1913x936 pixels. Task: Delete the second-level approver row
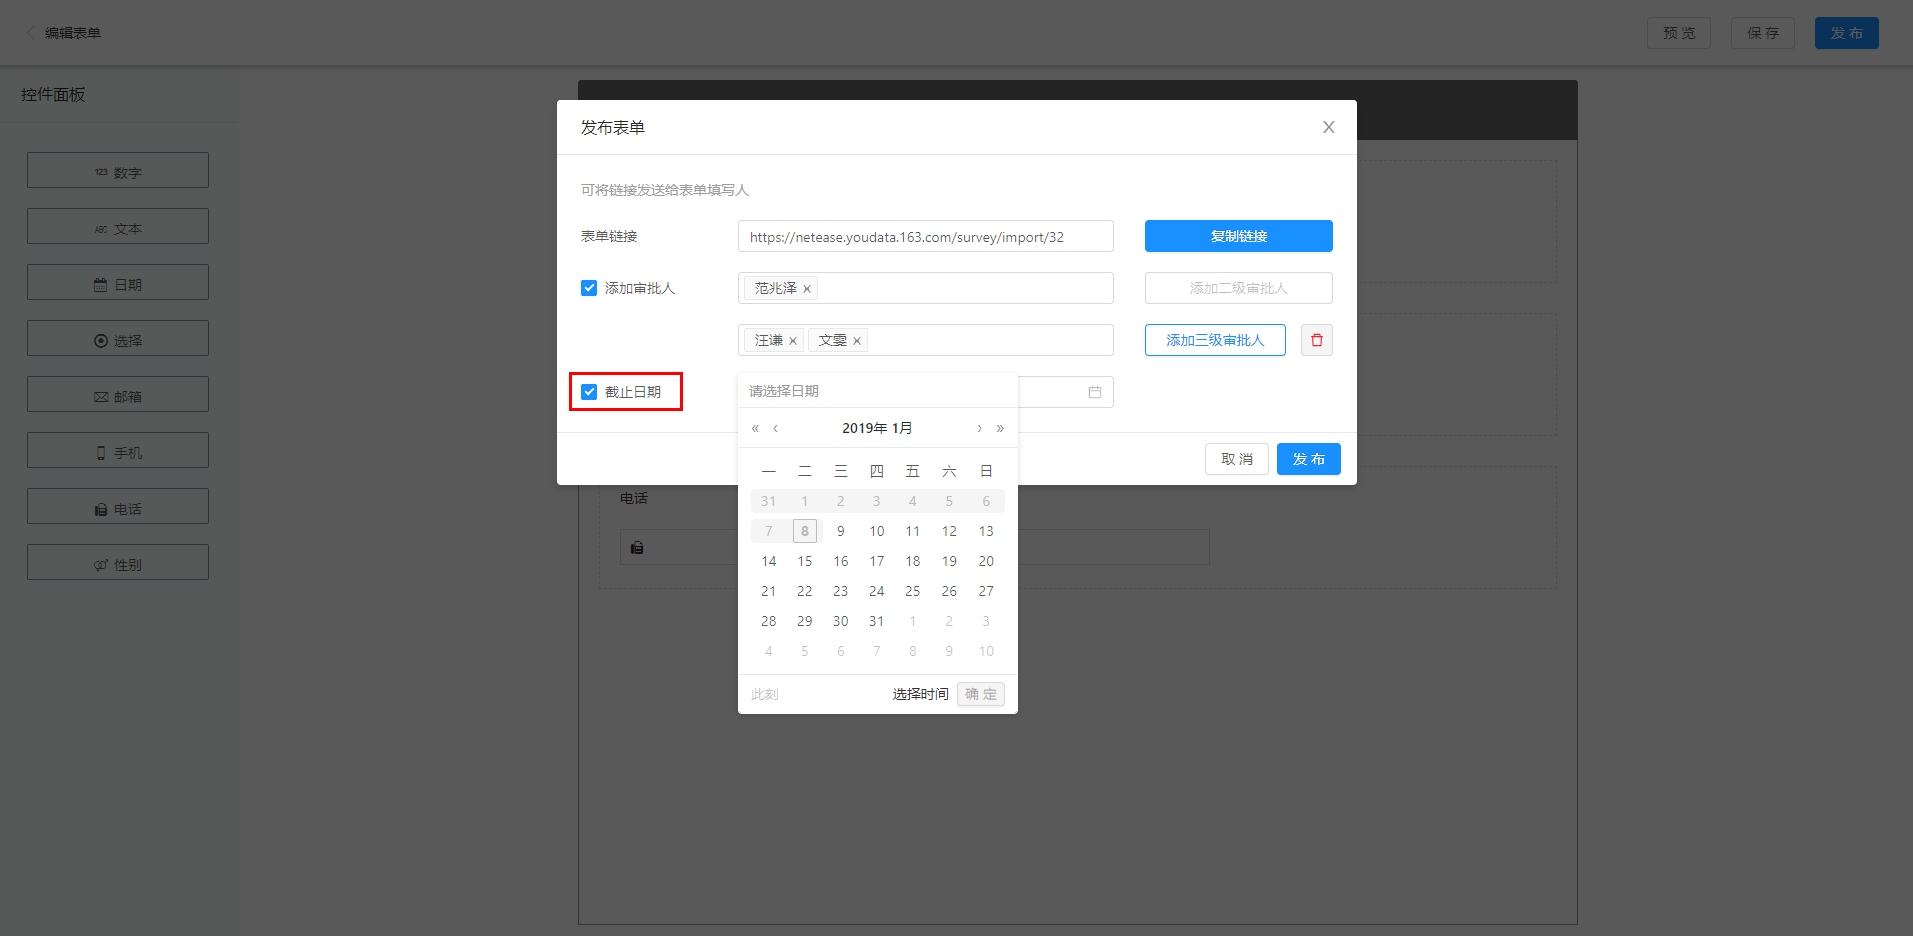coord(1316,340)
